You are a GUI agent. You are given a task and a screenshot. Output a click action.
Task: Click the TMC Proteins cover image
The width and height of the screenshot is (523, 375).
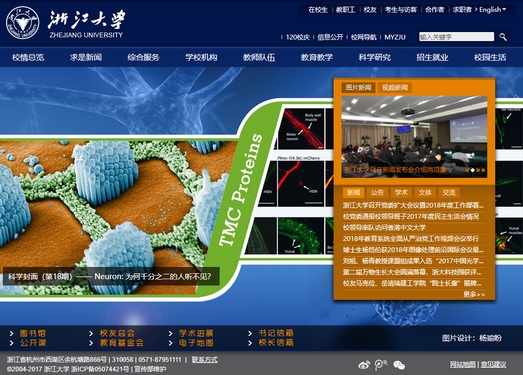coord(241,190)
